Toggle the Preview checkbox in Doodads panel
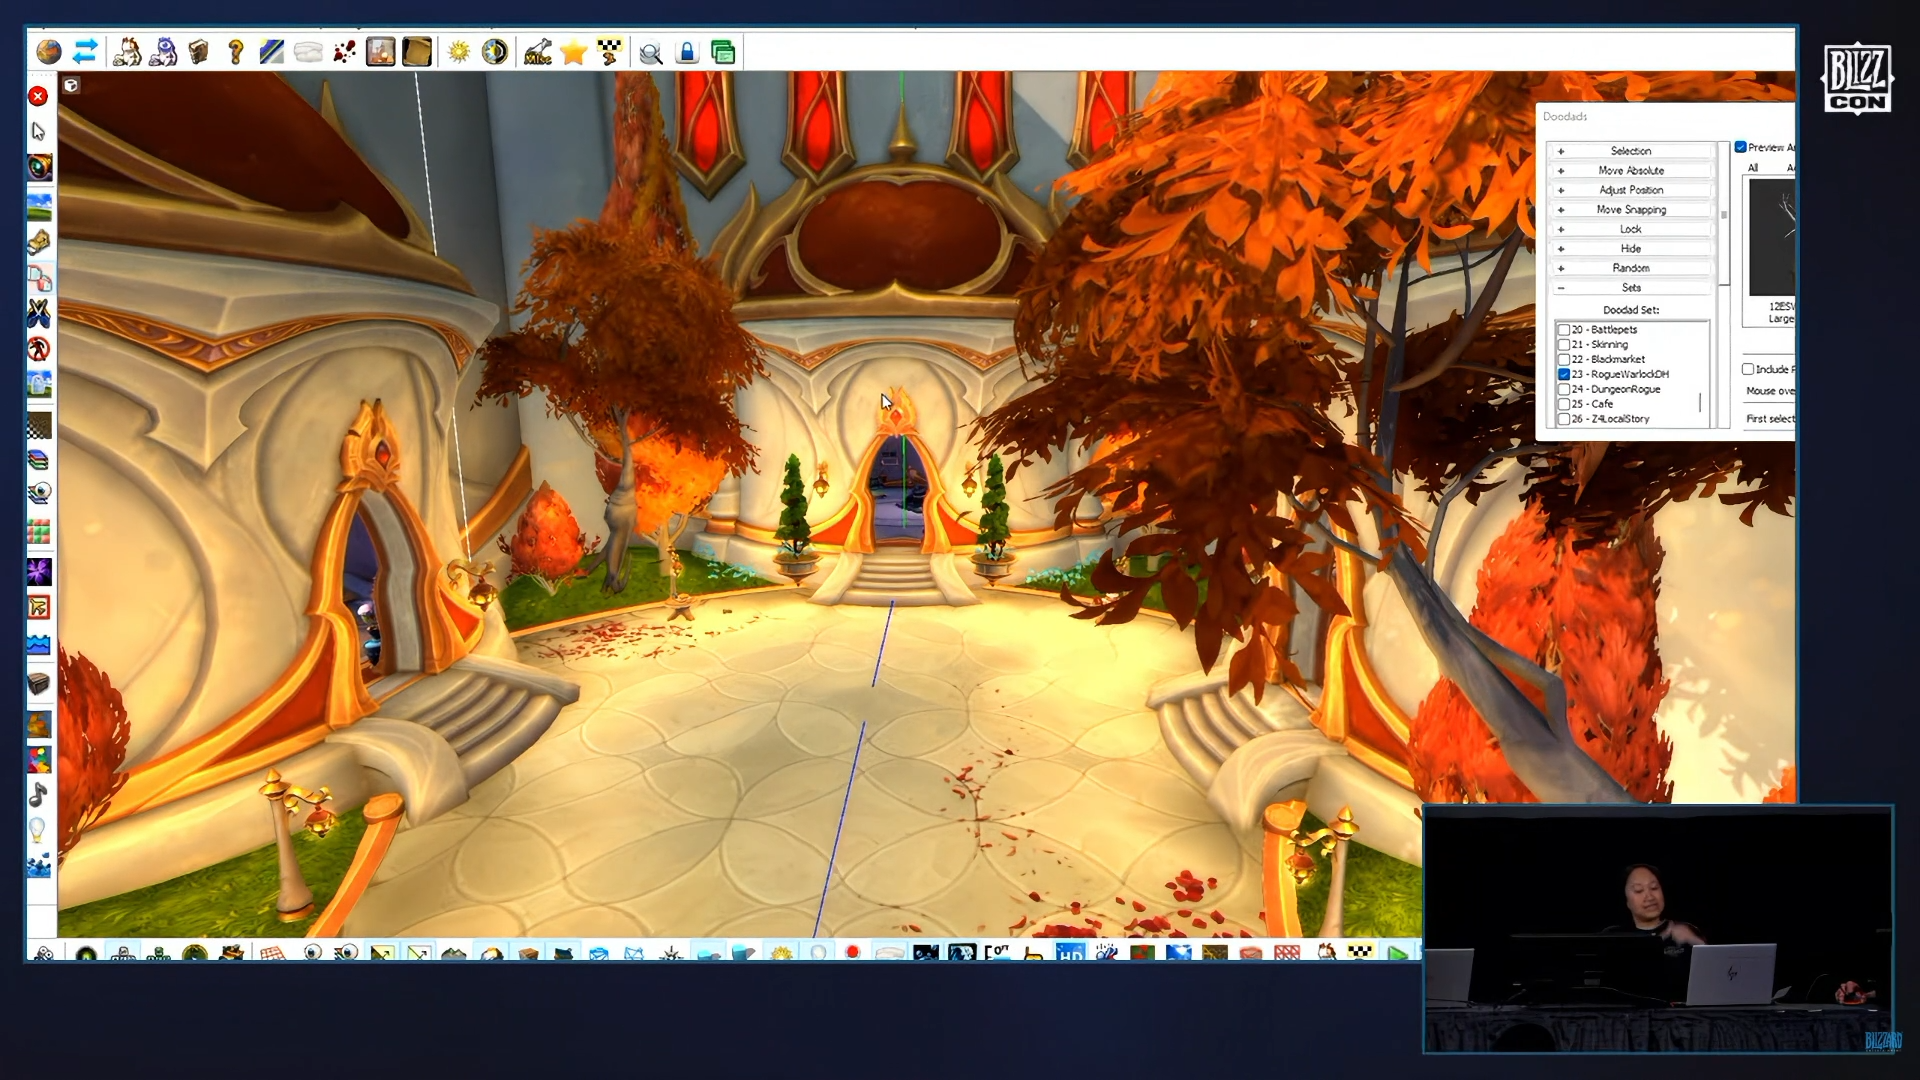 click(1741, 147)
